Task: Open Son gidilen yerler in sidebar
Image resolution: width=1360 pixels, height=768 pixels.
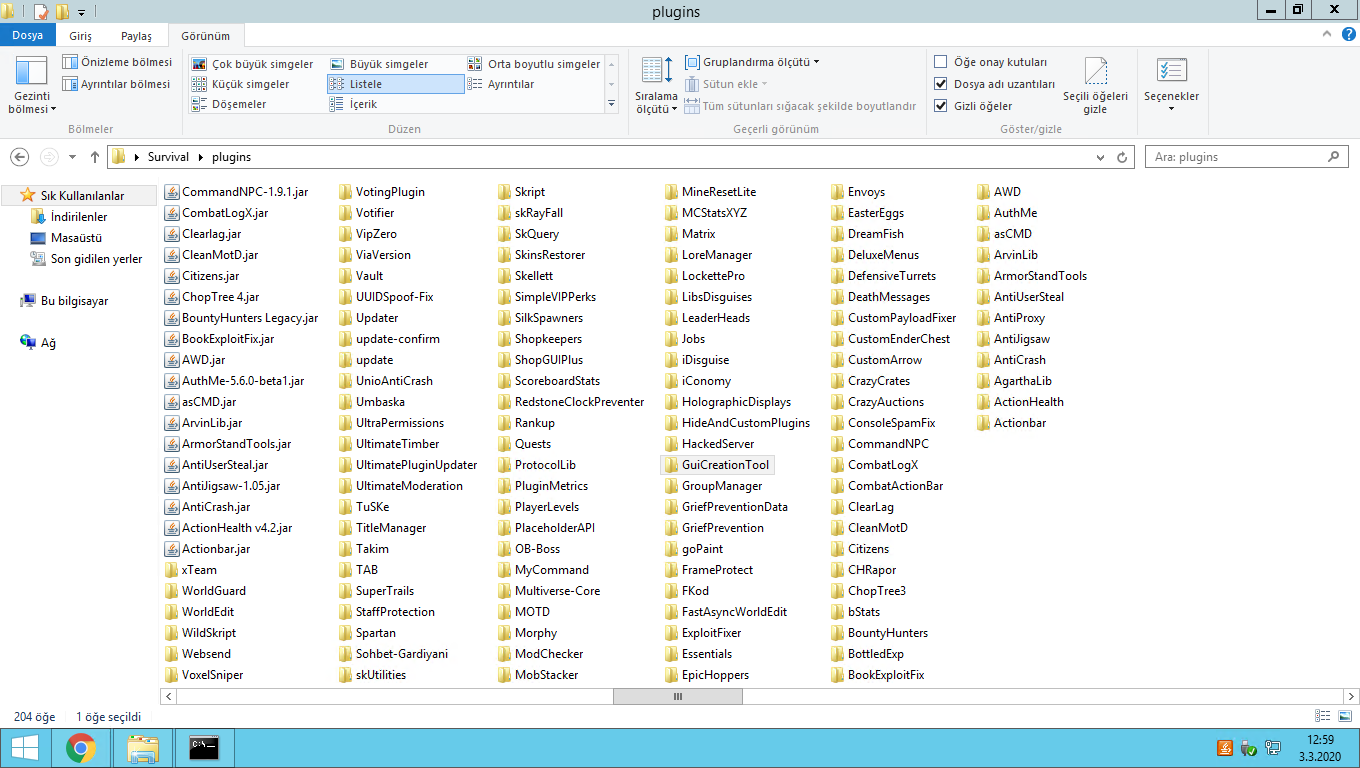Action: (86, 259)
